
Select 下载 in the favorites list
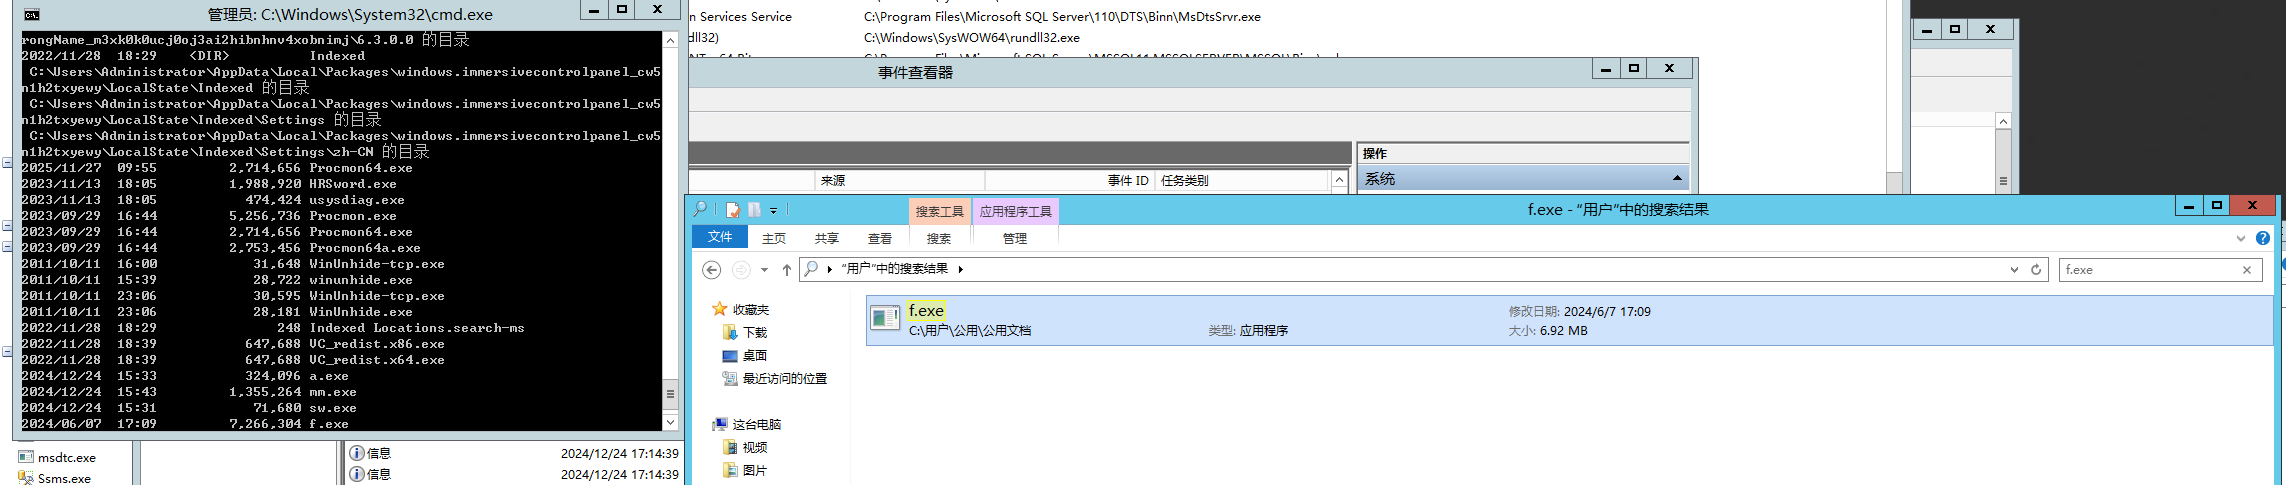tap(754, 333)
